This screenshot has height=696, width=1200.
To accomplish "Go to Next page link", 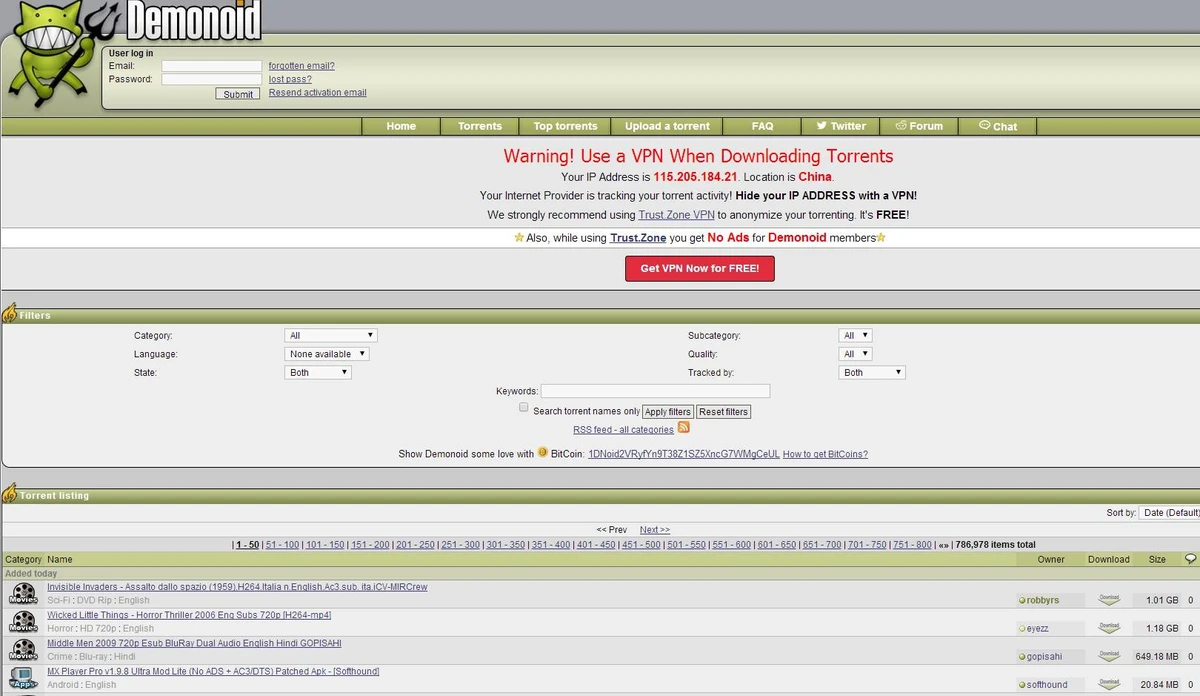I will (655, 530).
